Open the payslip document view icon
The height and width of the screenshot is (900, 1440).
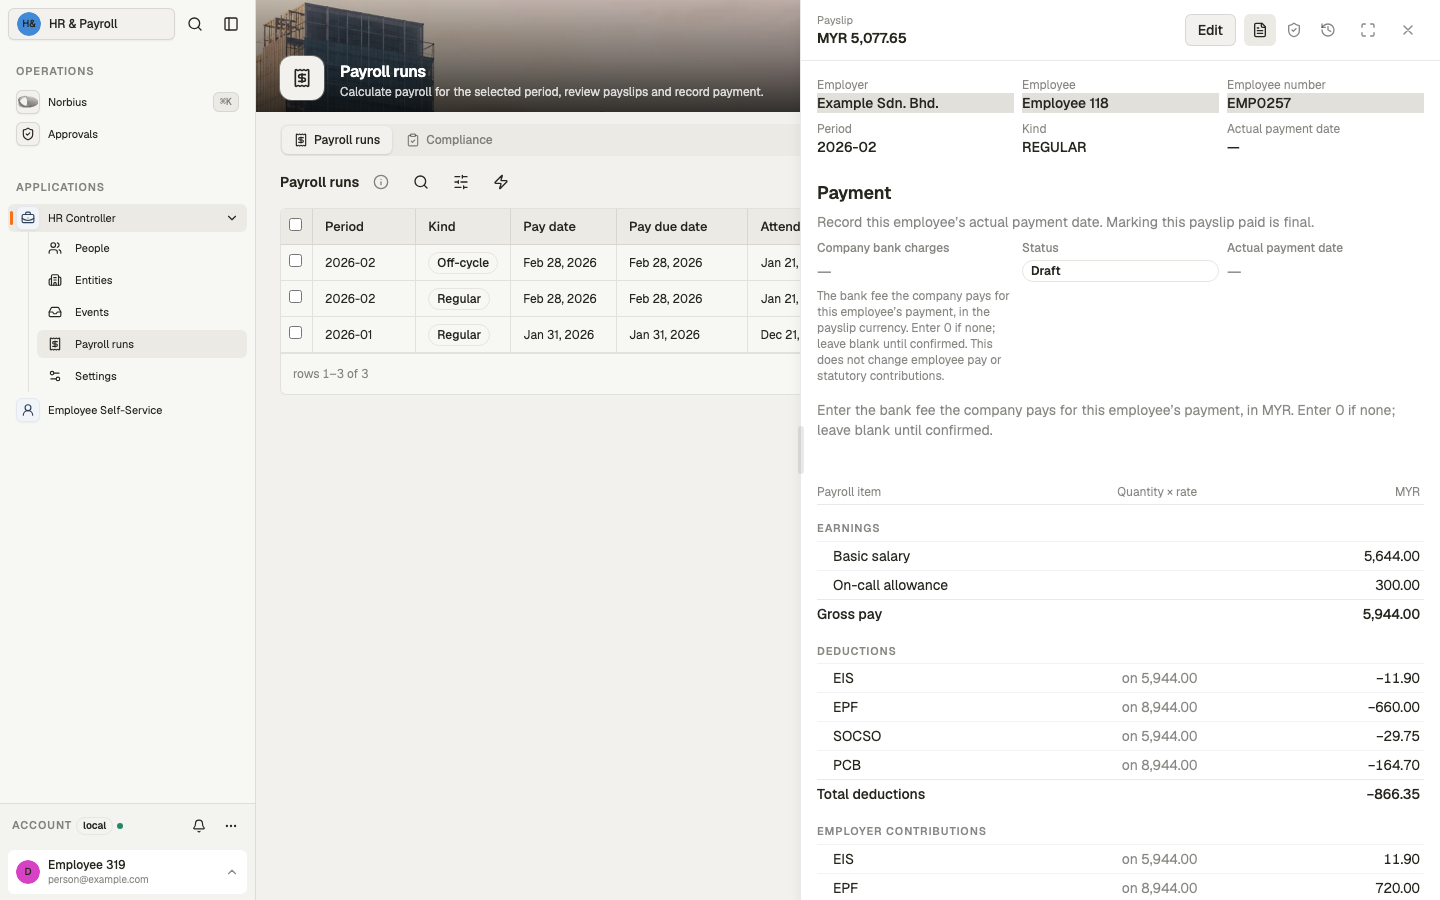1260,30
